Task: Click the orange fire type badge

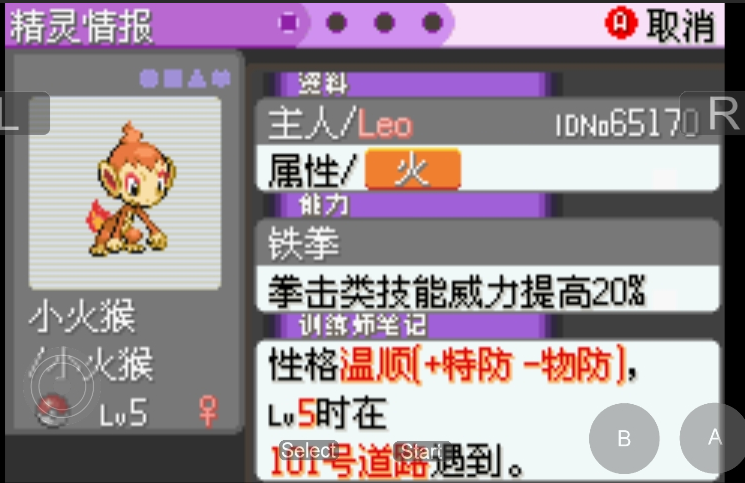Action: click(x=413, y=169)
